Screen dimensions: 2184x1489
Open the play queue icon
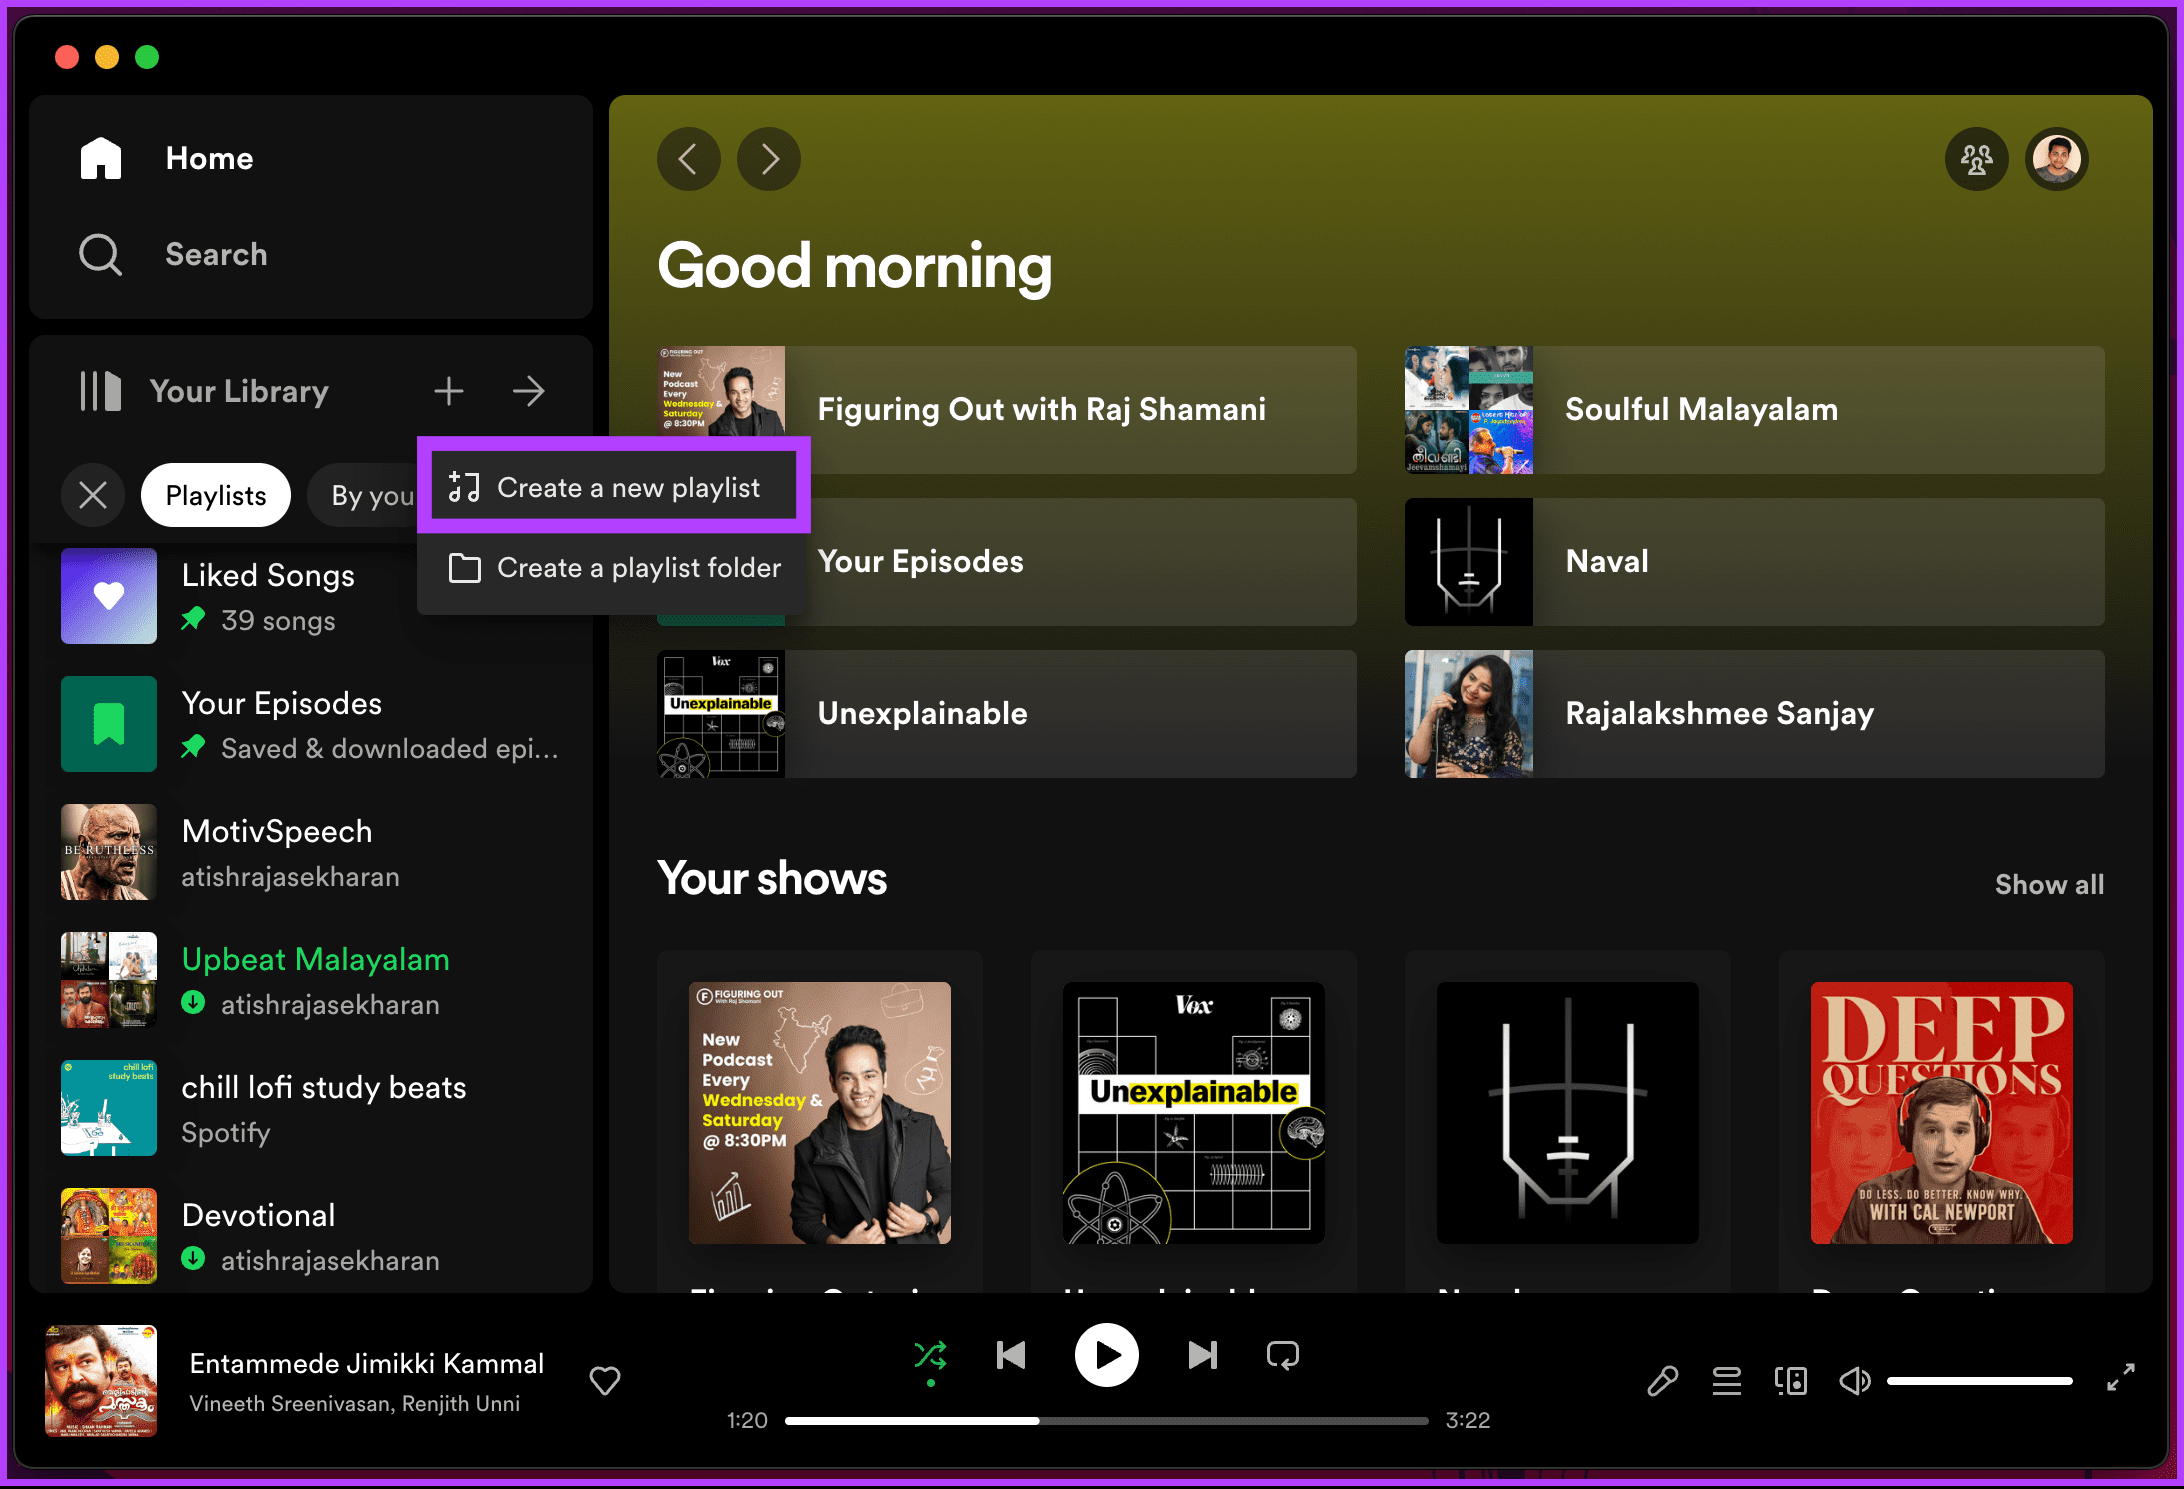(1727, 1381)
